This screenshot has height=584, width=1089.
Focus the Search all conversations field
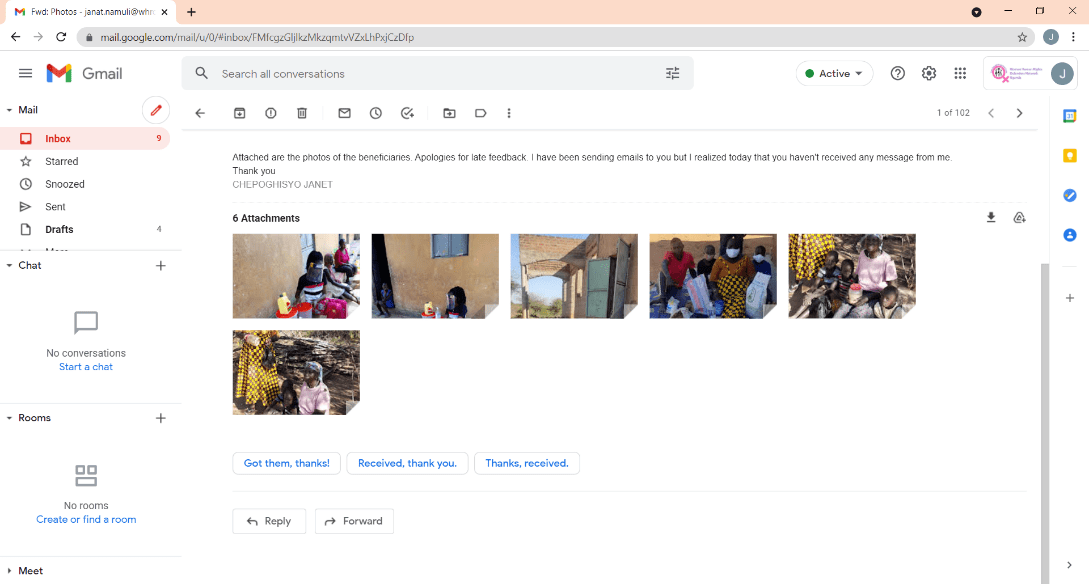(x=438, y=73)
